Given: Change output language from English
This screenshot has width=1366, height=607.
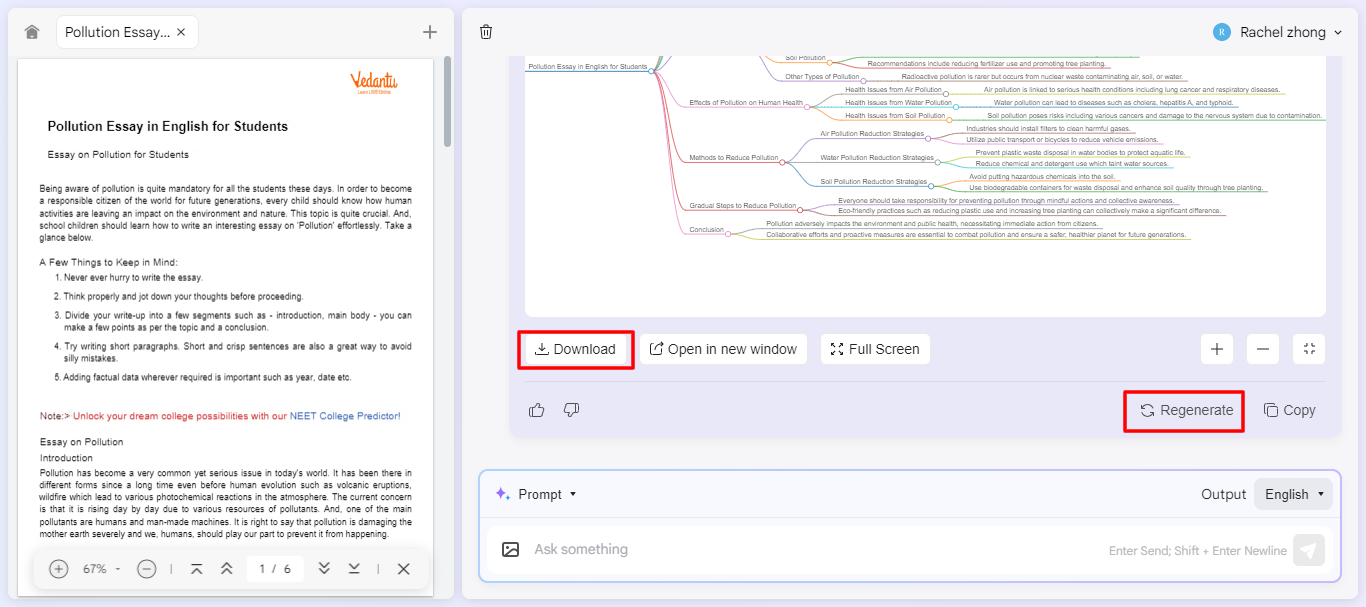Looking at the screenshot, I should (1294, 494).
